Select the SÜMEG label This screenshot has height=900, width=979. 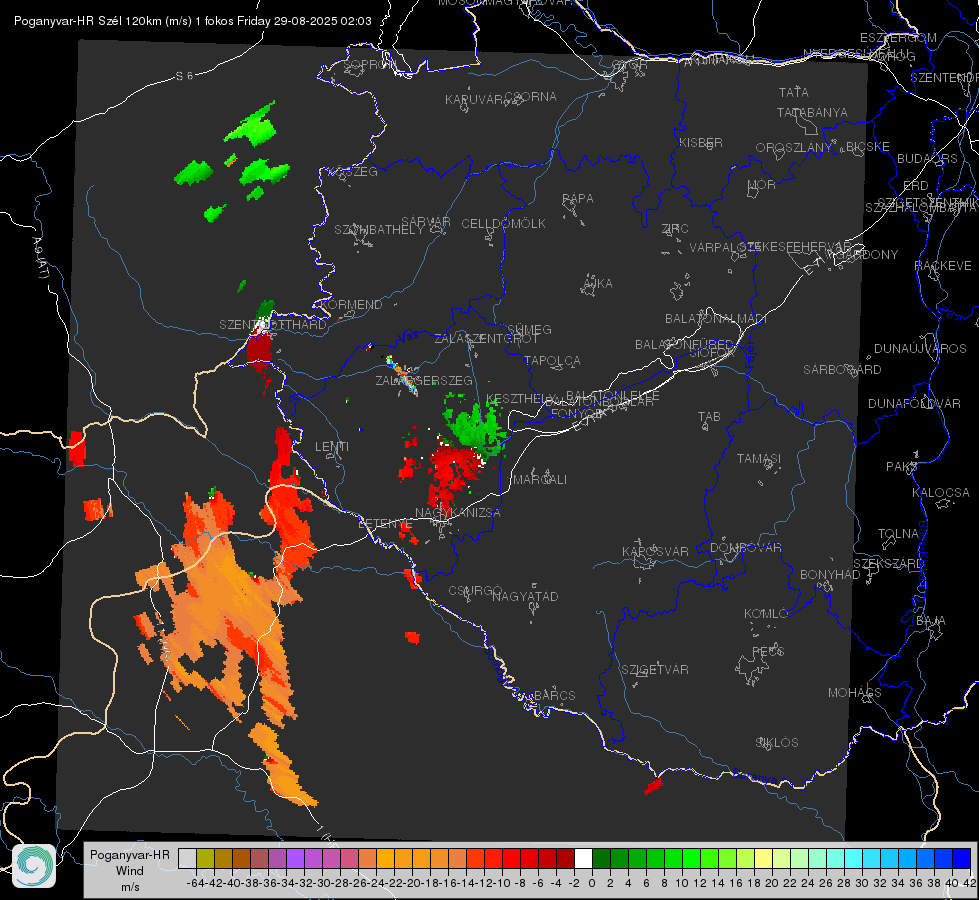pyautogui.click(x=529, y=329)
